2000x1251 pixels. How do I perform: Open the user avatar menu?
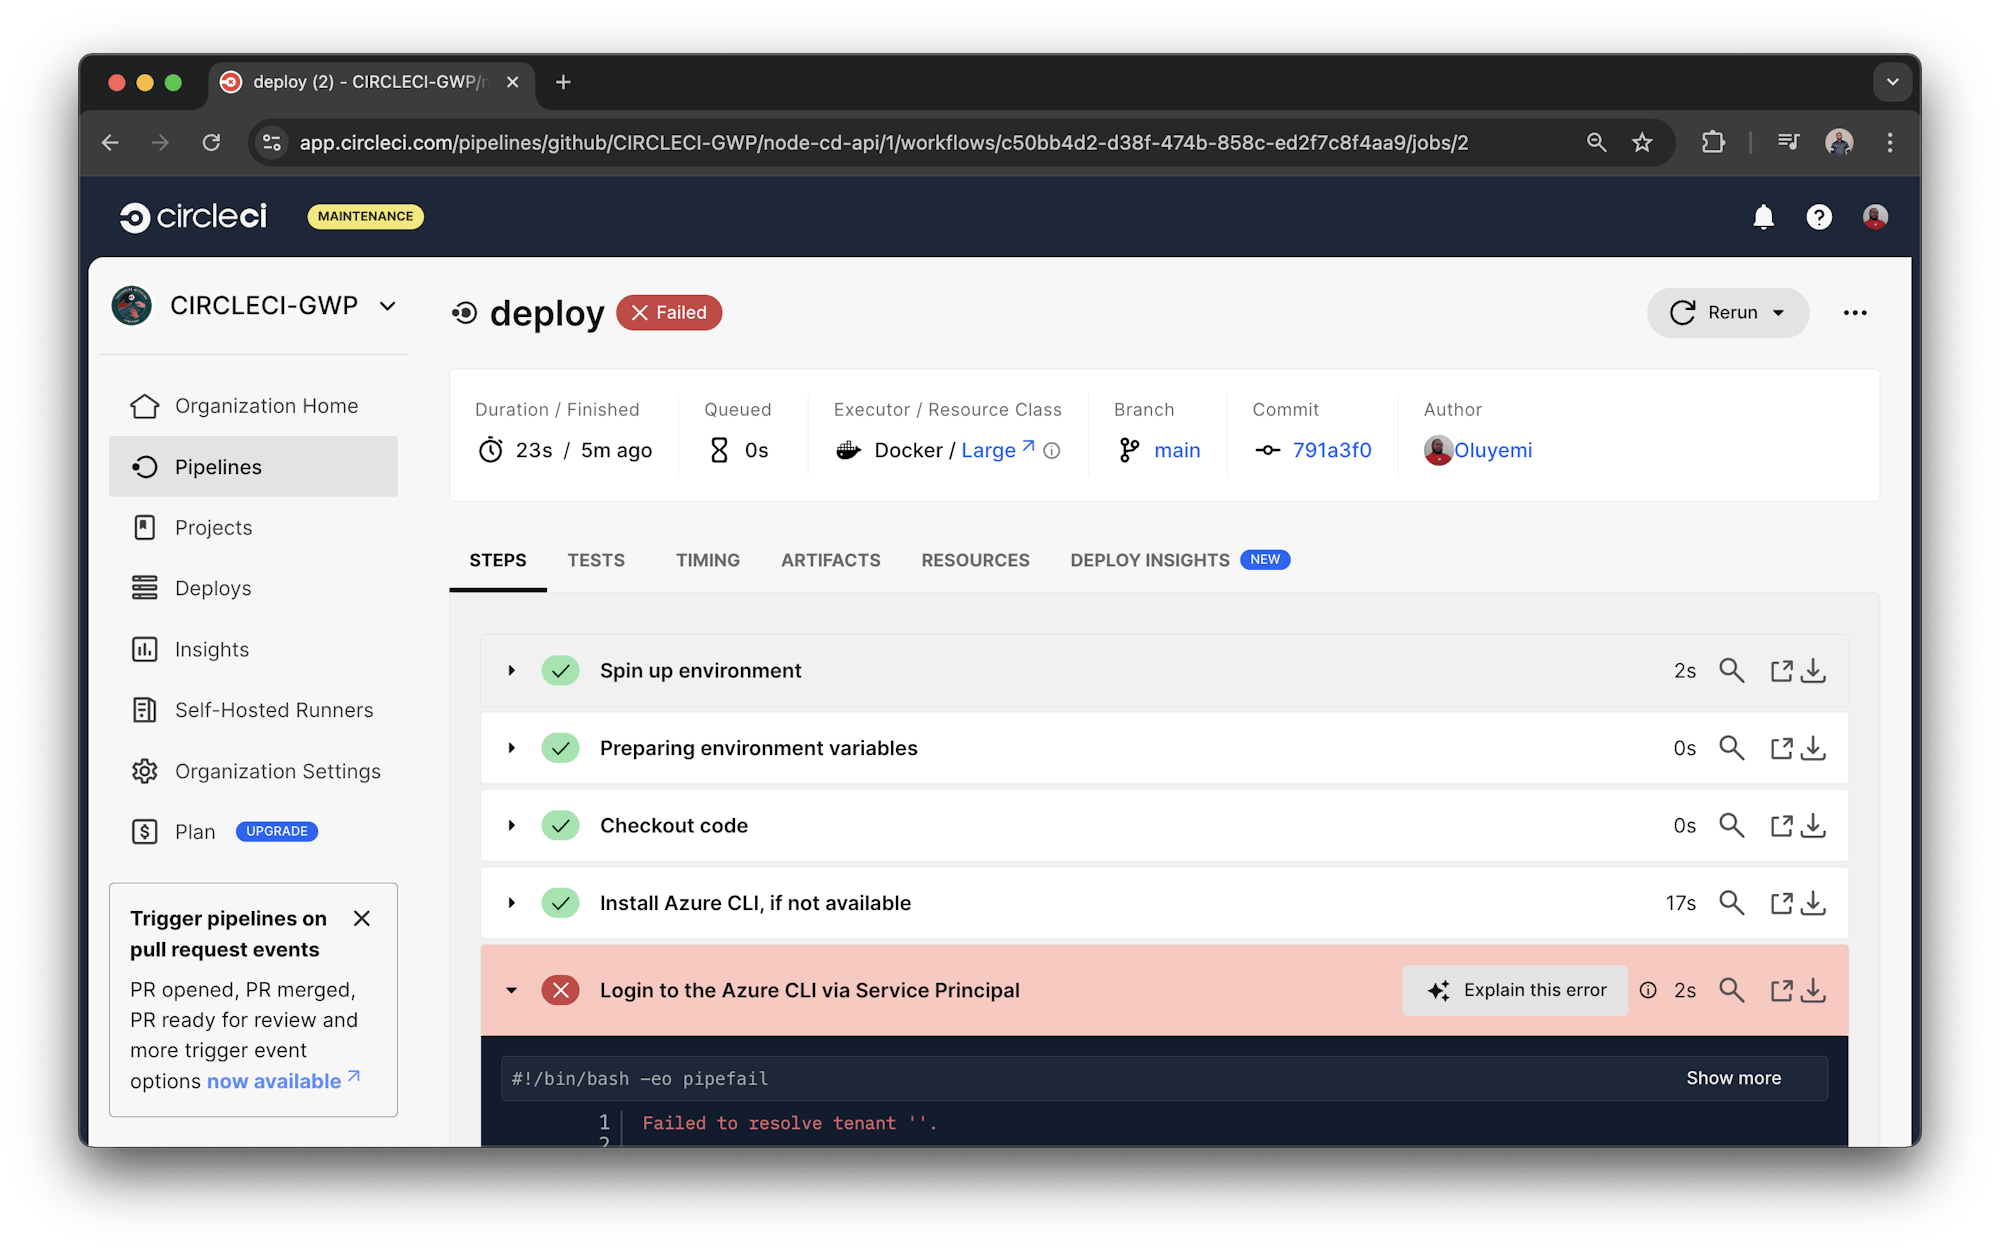click(1875, 217)
